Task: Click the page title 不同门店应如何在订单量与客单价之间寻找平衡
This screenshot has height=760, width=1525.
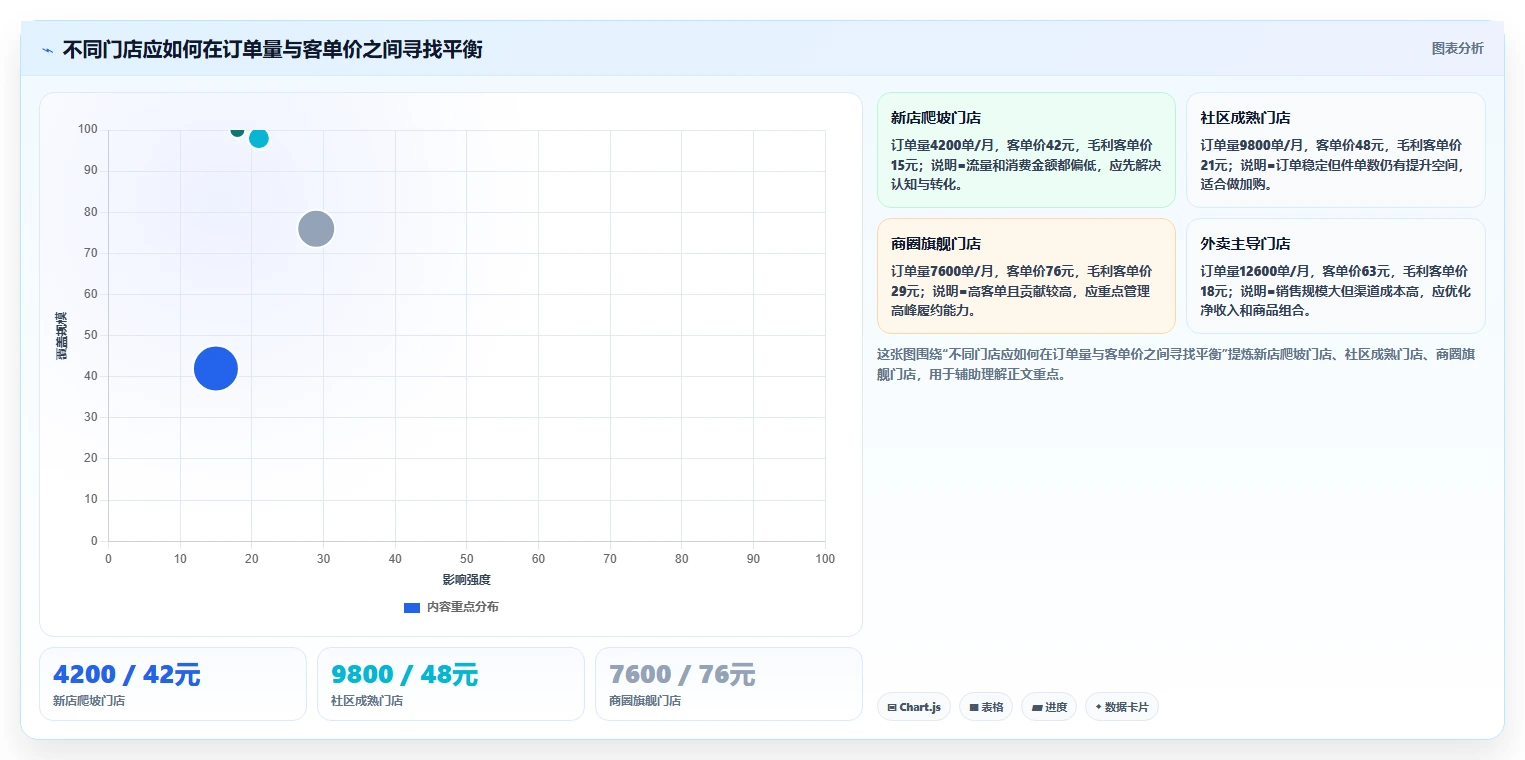Action: [x=273, y=50]
